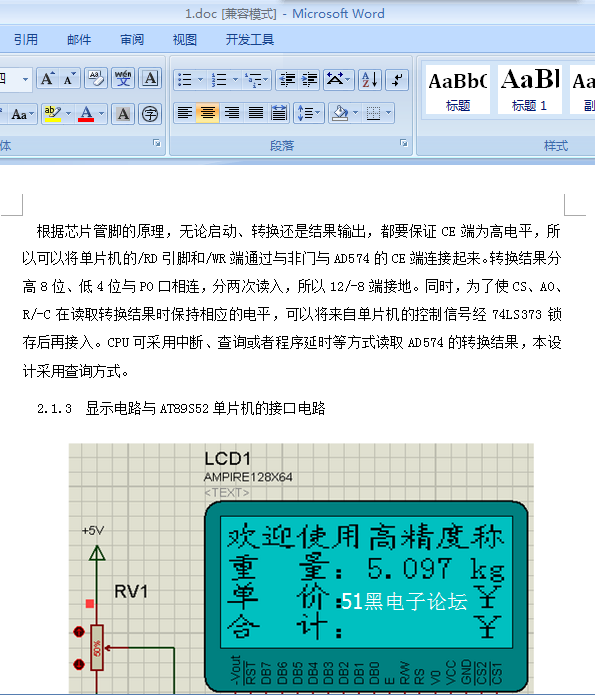The image size is (595, 695).
Task: Expand the font color dropdown arrow
Action: pyautogui.click(x=102, y=114)
